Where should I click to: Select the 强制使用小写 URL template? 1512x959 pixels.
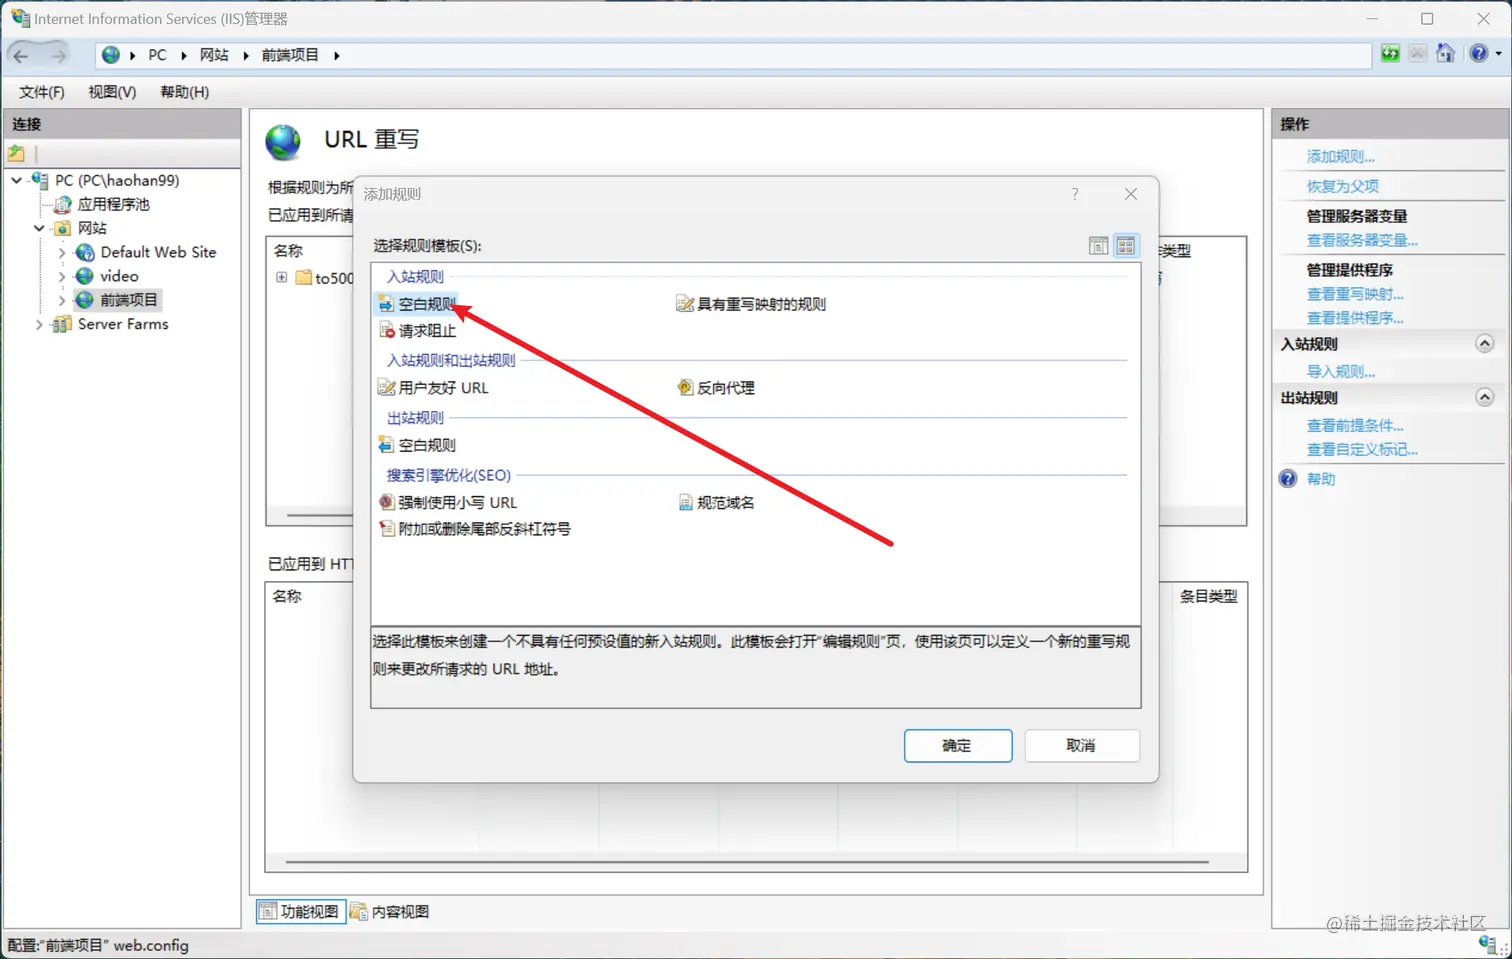pos(448,503)
